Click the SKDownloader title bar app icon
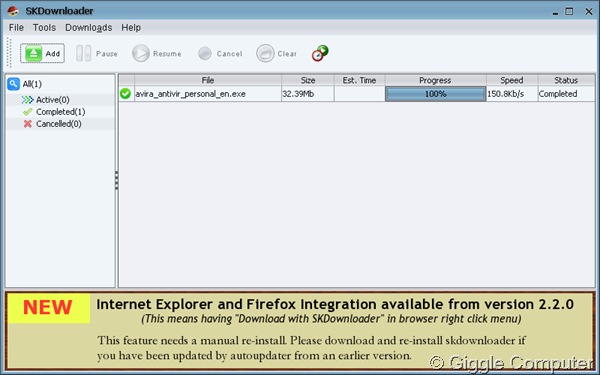The image size is (600, 375). tap(13, 11)
